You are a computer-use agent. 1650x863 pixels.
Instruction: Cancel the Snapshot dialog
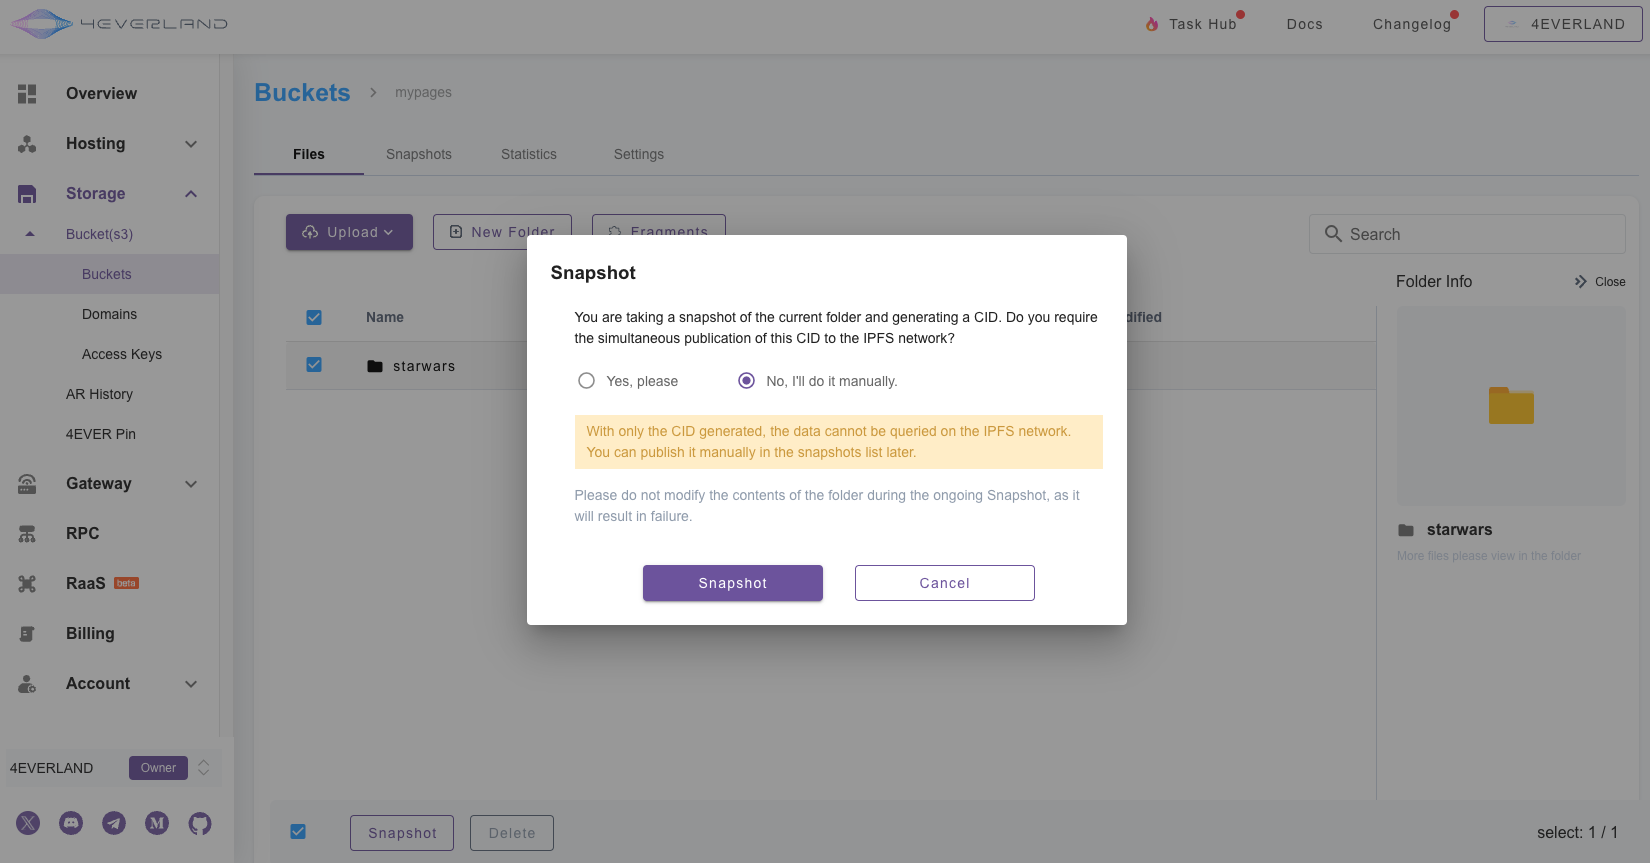944,583
